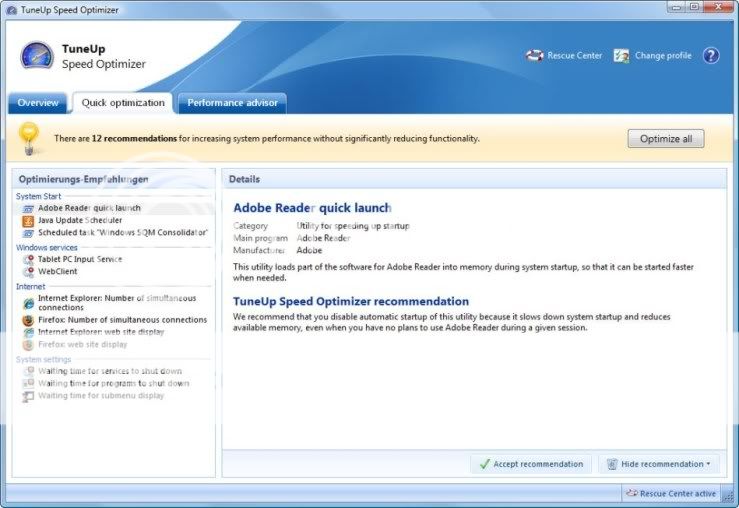
Task: Select Internet Explorer: Number of simultaneous connections
Action: pos(117,303)
